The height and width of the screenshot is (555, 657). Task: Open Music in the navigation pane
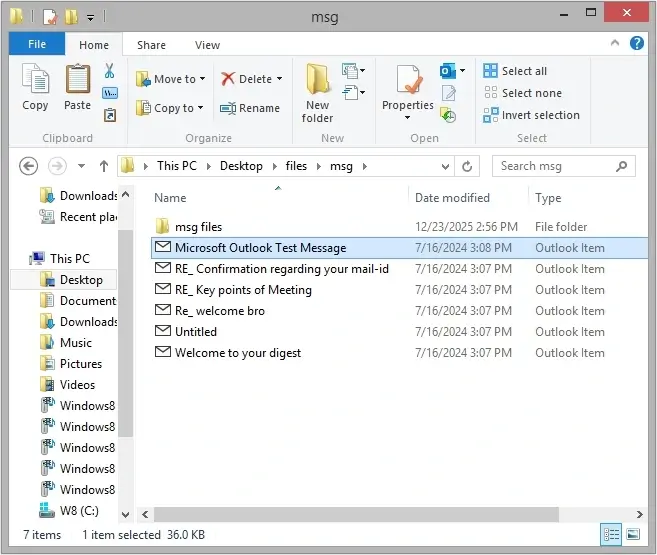[x=66, y=343]
